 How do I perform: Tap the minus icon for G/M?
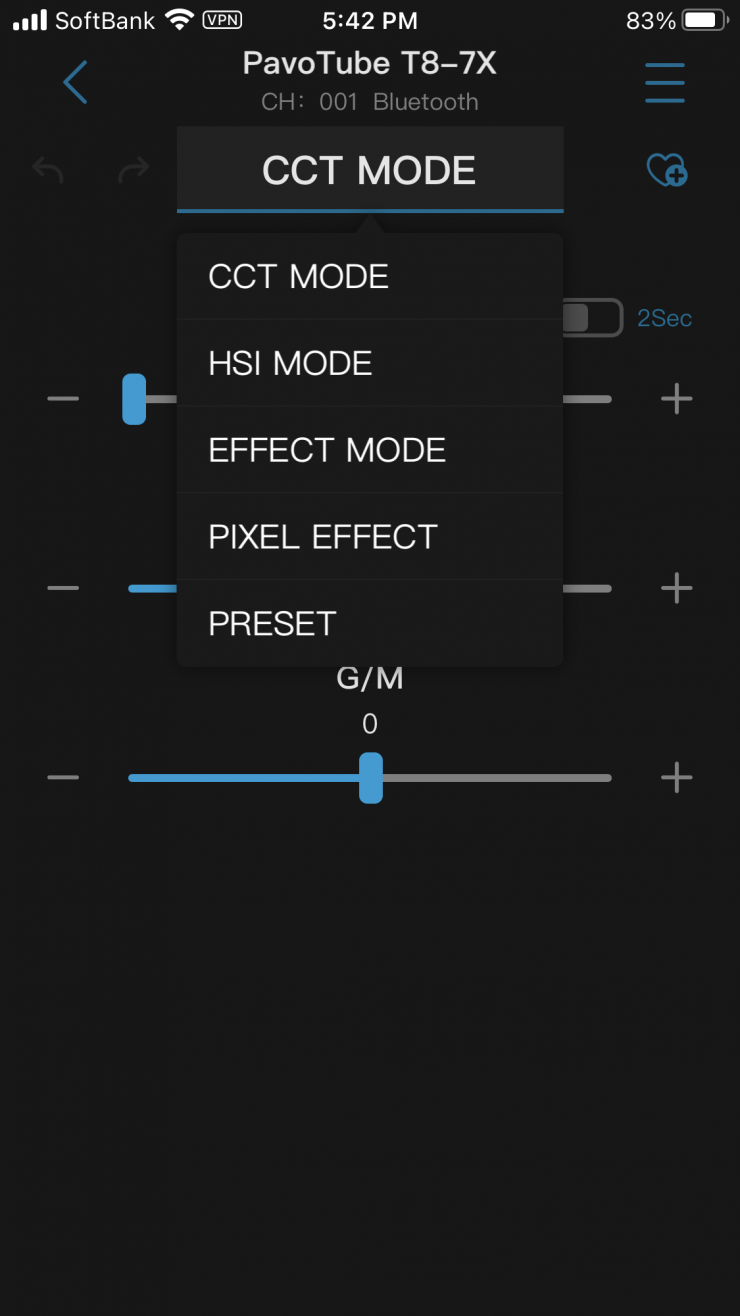coord(63,778)
